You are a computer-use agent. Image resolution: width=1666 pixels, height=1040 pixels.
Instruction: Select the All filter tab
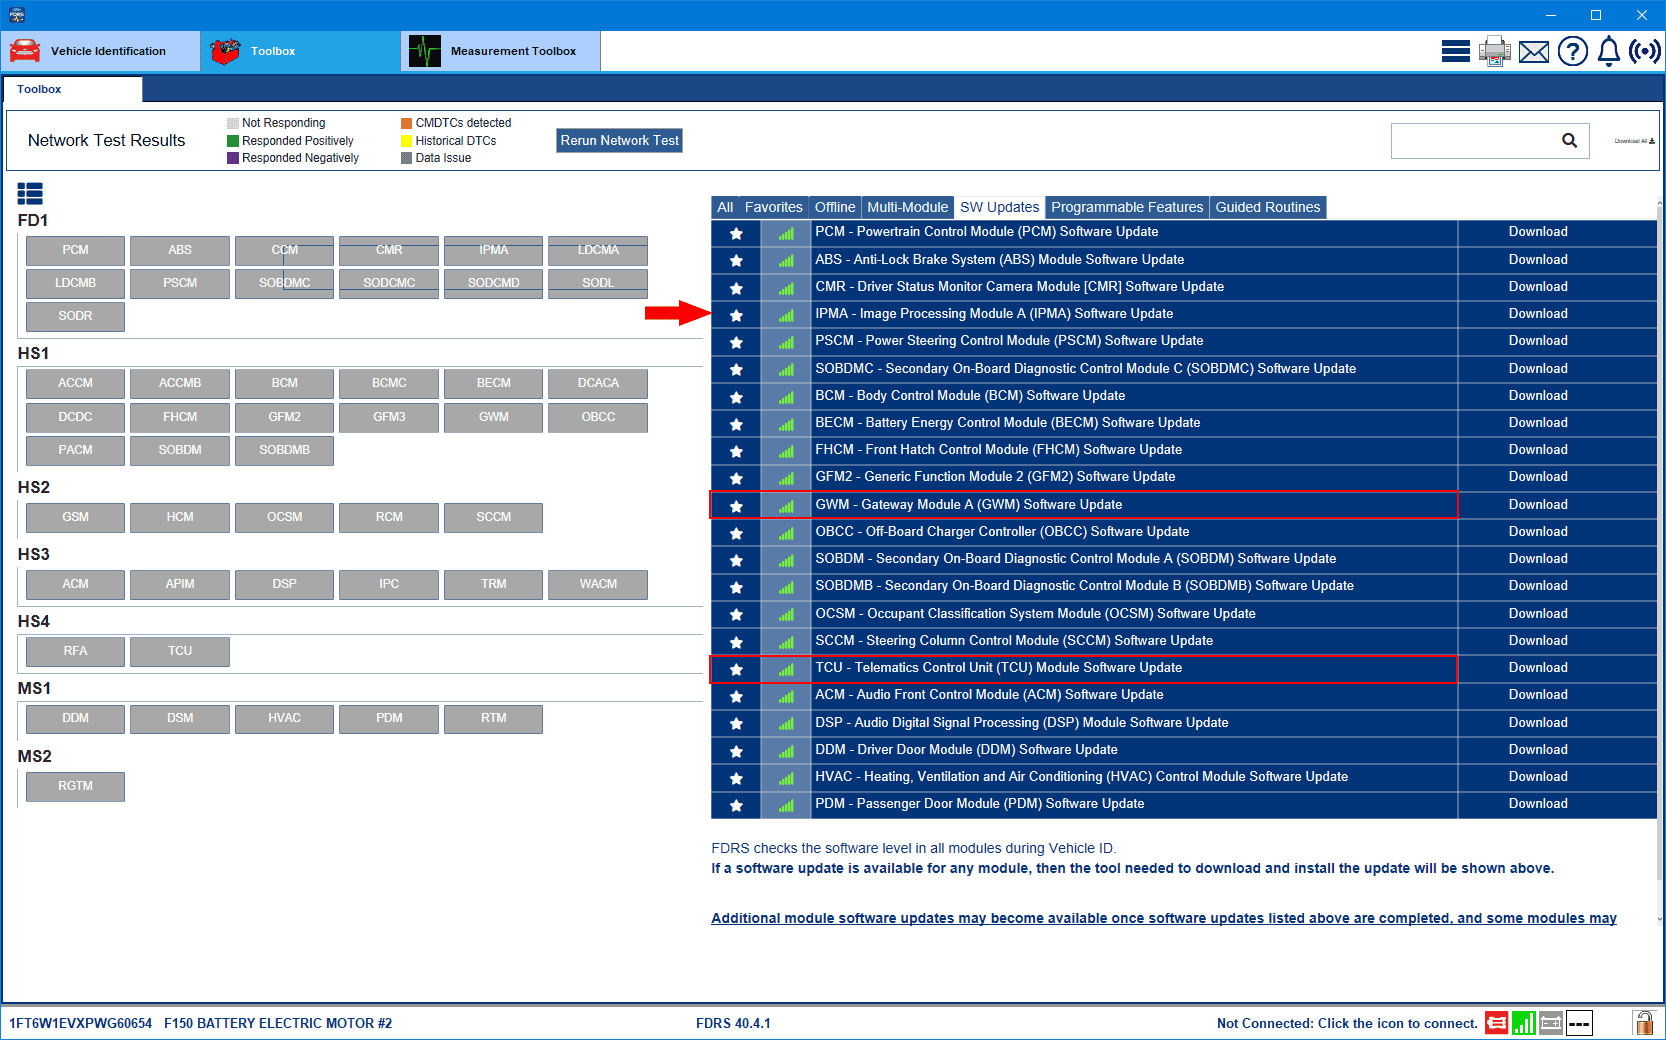click(x=725, y=207)
